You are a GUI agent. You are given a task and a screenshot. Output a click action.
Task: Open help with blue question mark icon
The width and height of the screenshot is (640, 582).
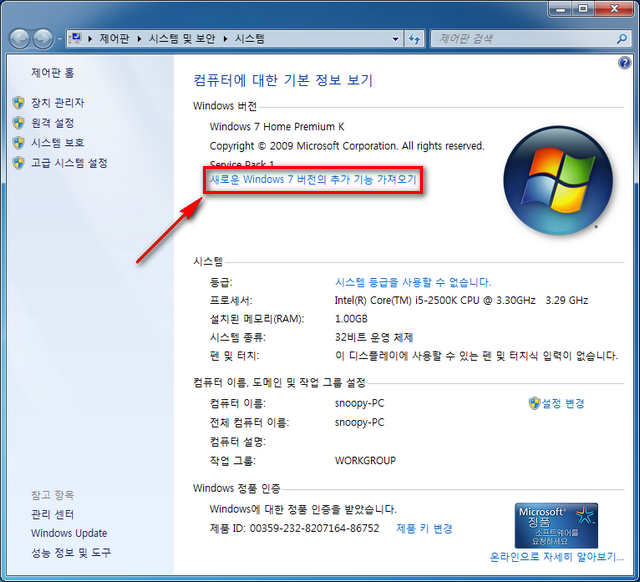pyautogui.click(x=624, y=63)
